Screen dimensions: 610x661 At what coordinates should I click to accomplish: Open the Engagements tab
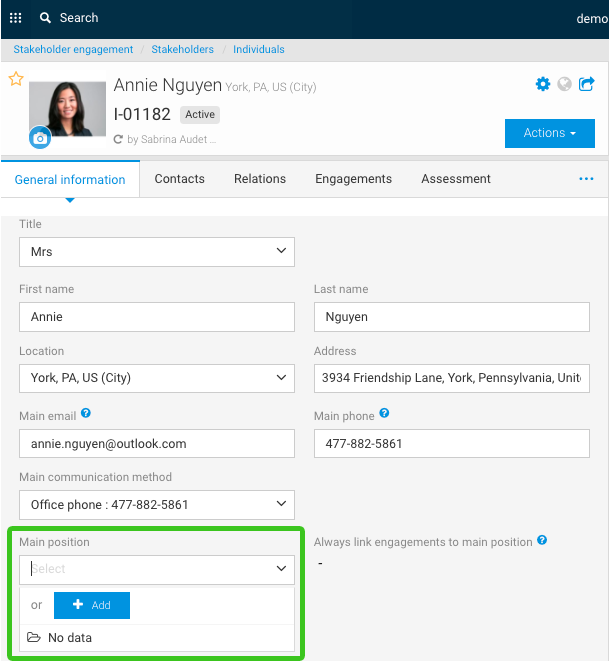353,179
